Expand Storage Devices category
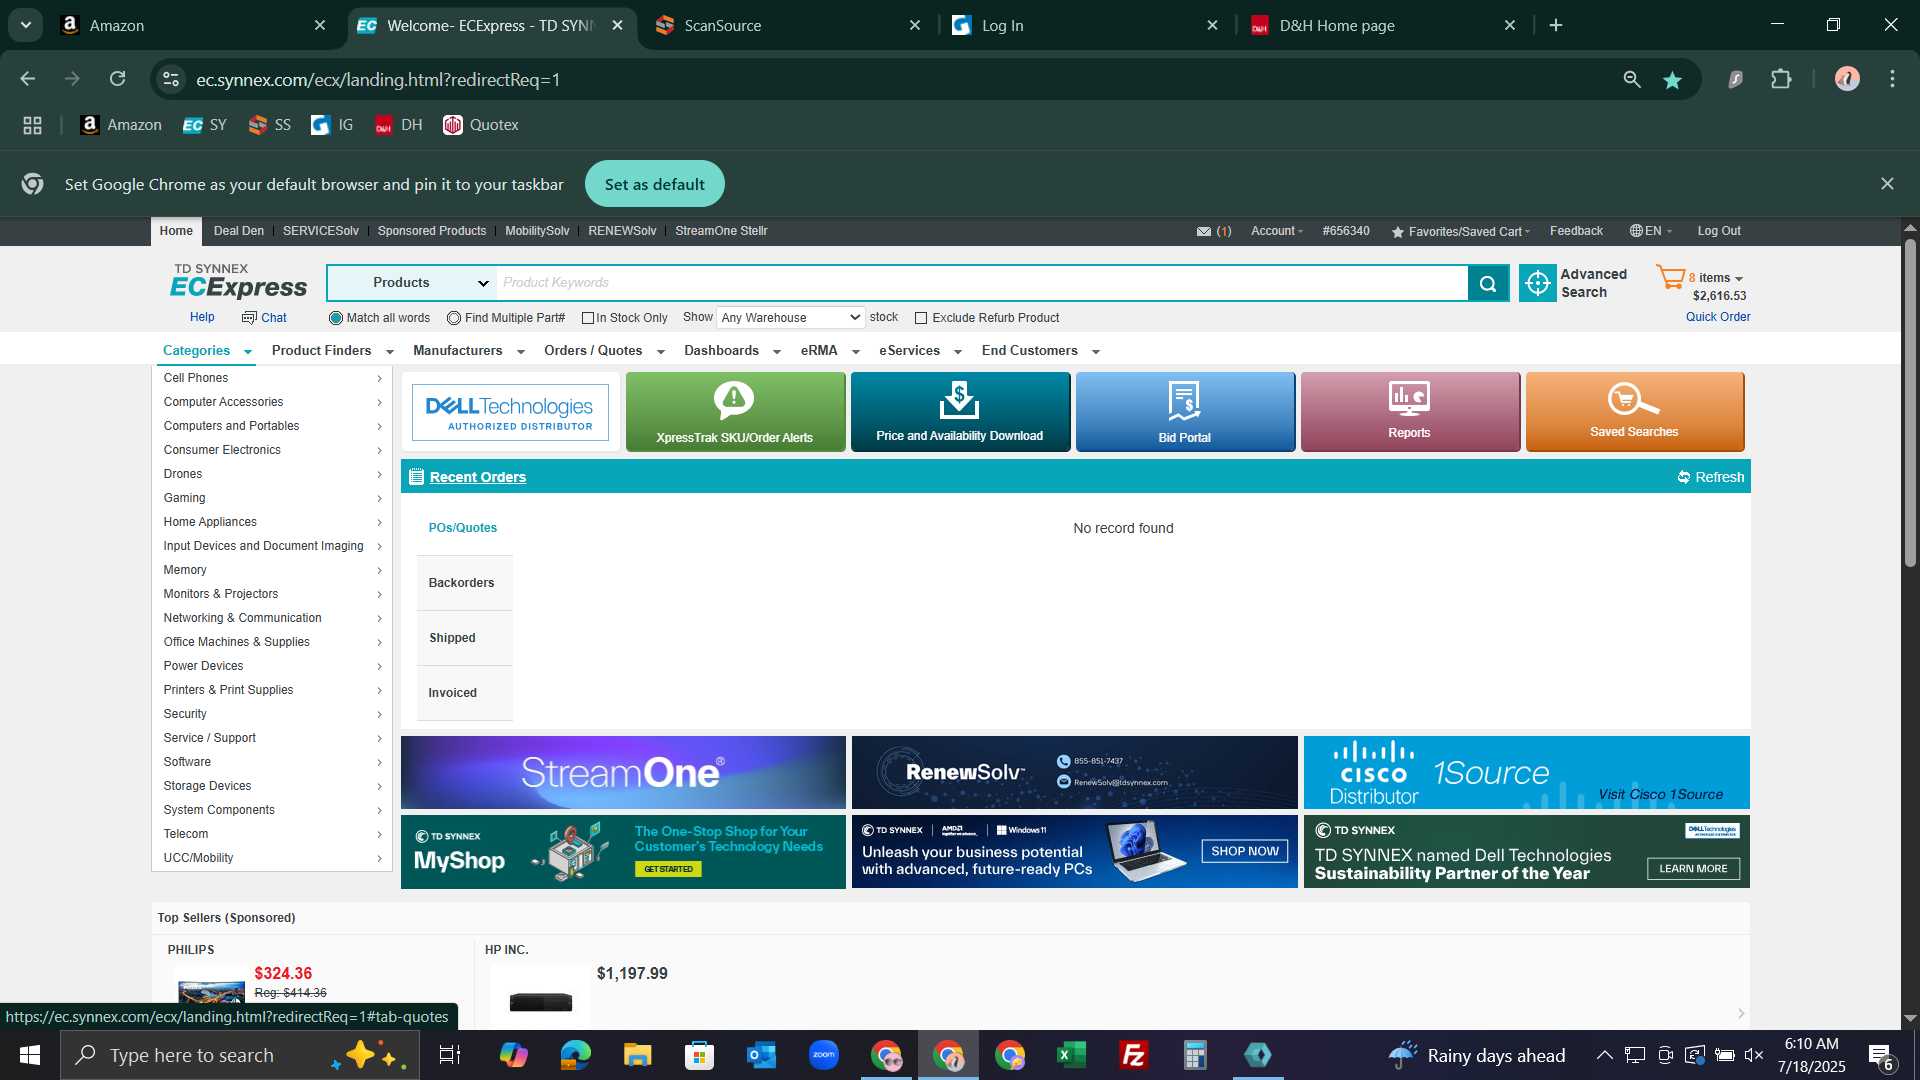 272,786
